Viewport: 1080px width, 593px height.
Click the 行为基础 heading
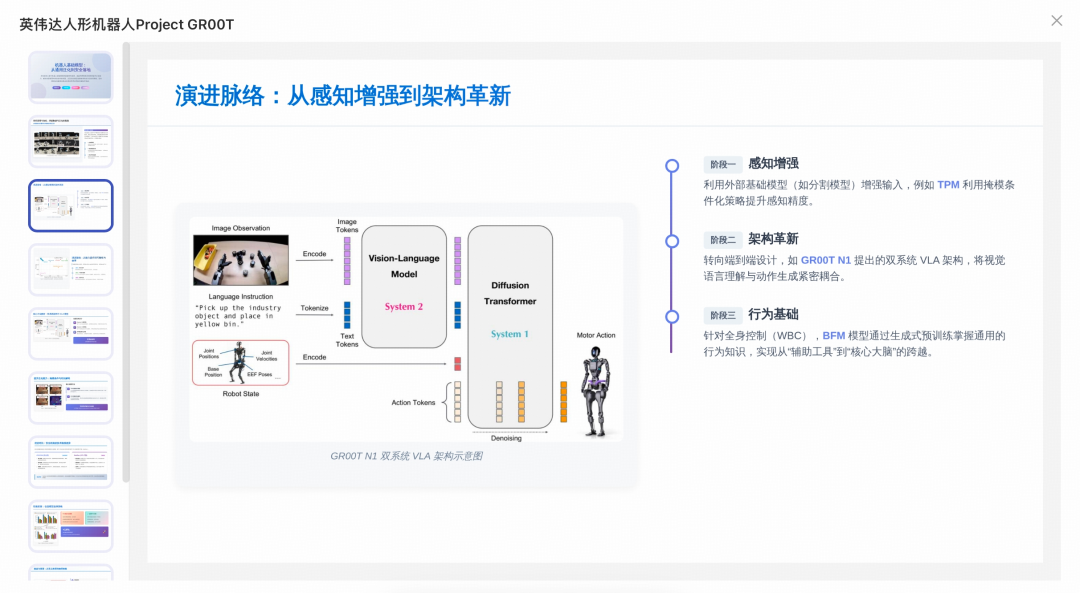(773, 314)
